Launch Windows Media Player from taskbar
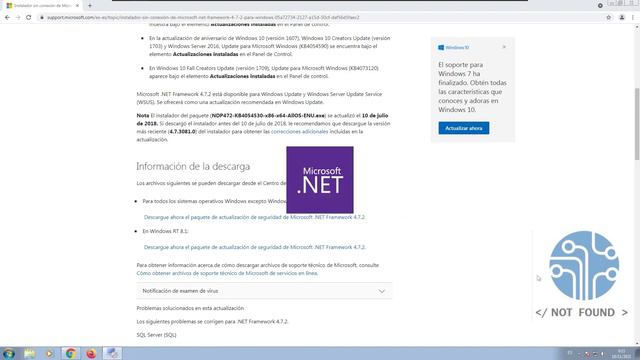640x360 pixels. [49, 353]
